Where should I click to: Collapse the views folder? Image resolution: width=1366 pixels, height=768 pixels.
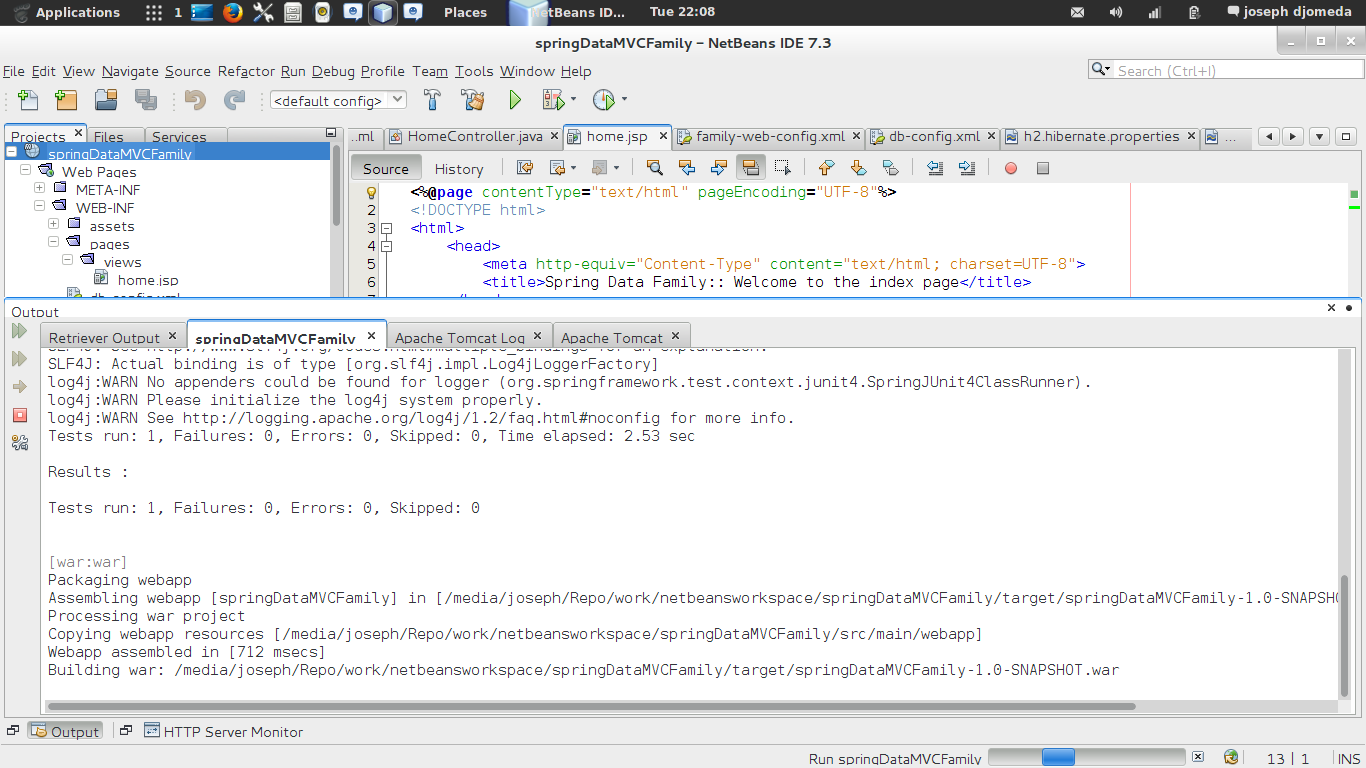point(67,261)
